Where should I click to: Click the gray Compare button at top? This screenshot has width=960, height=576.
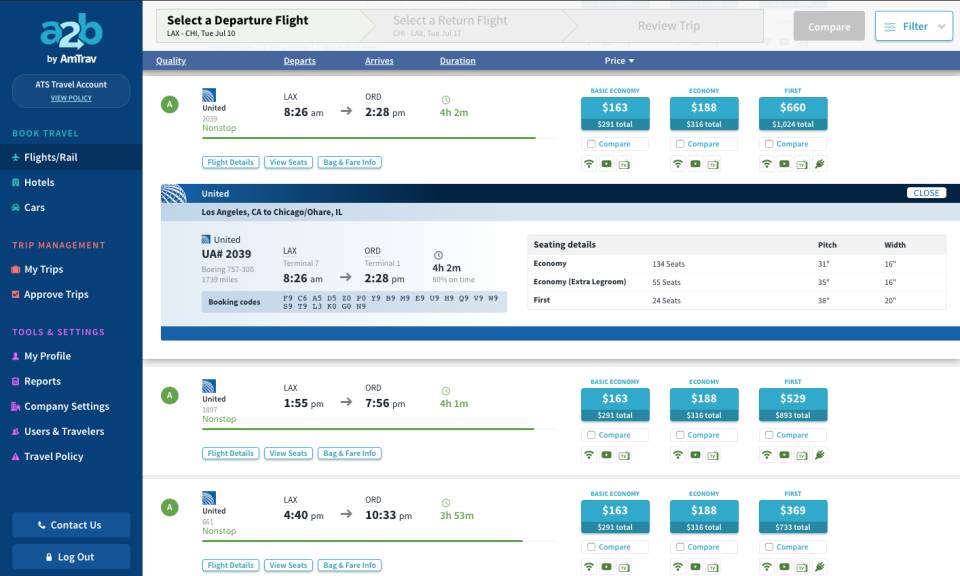tap(829, 26)
